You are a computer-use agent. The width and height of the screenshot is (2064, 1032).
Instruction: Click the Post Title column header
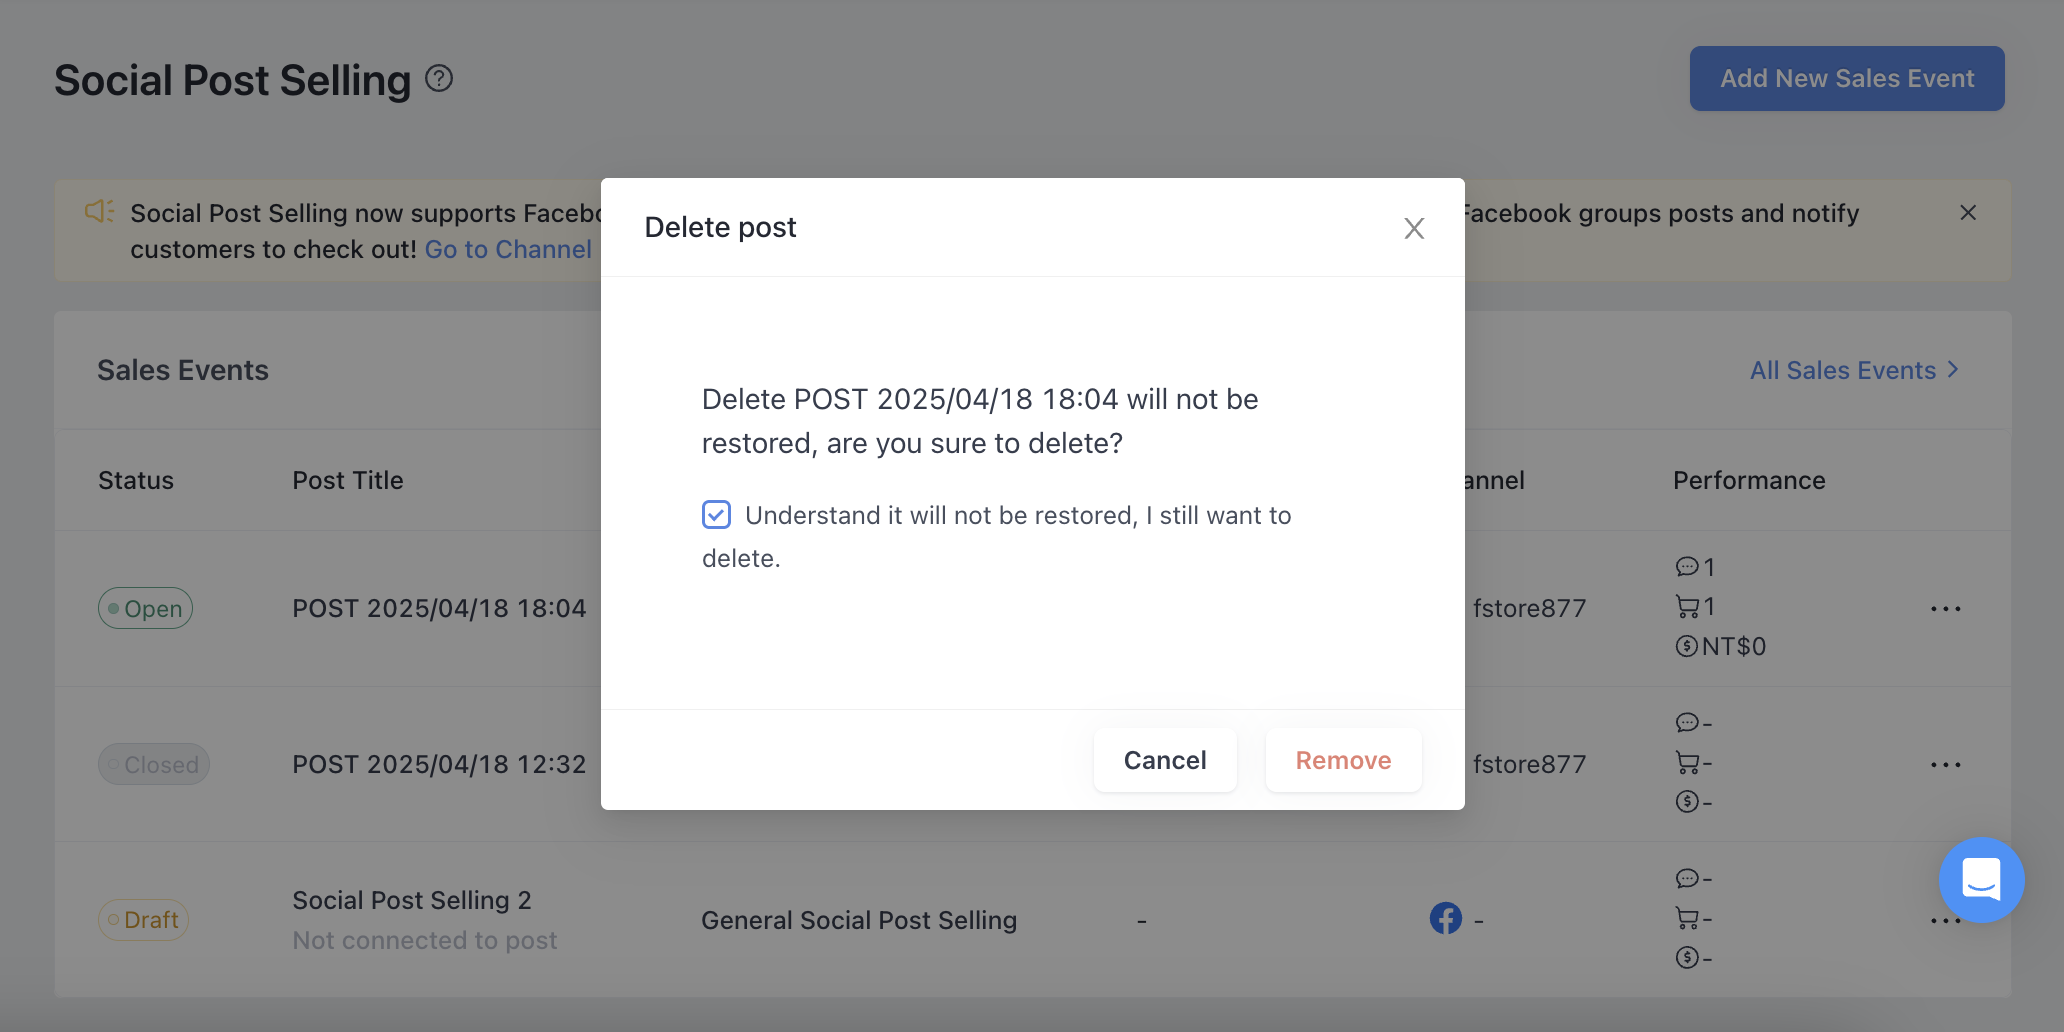point(348,480)
